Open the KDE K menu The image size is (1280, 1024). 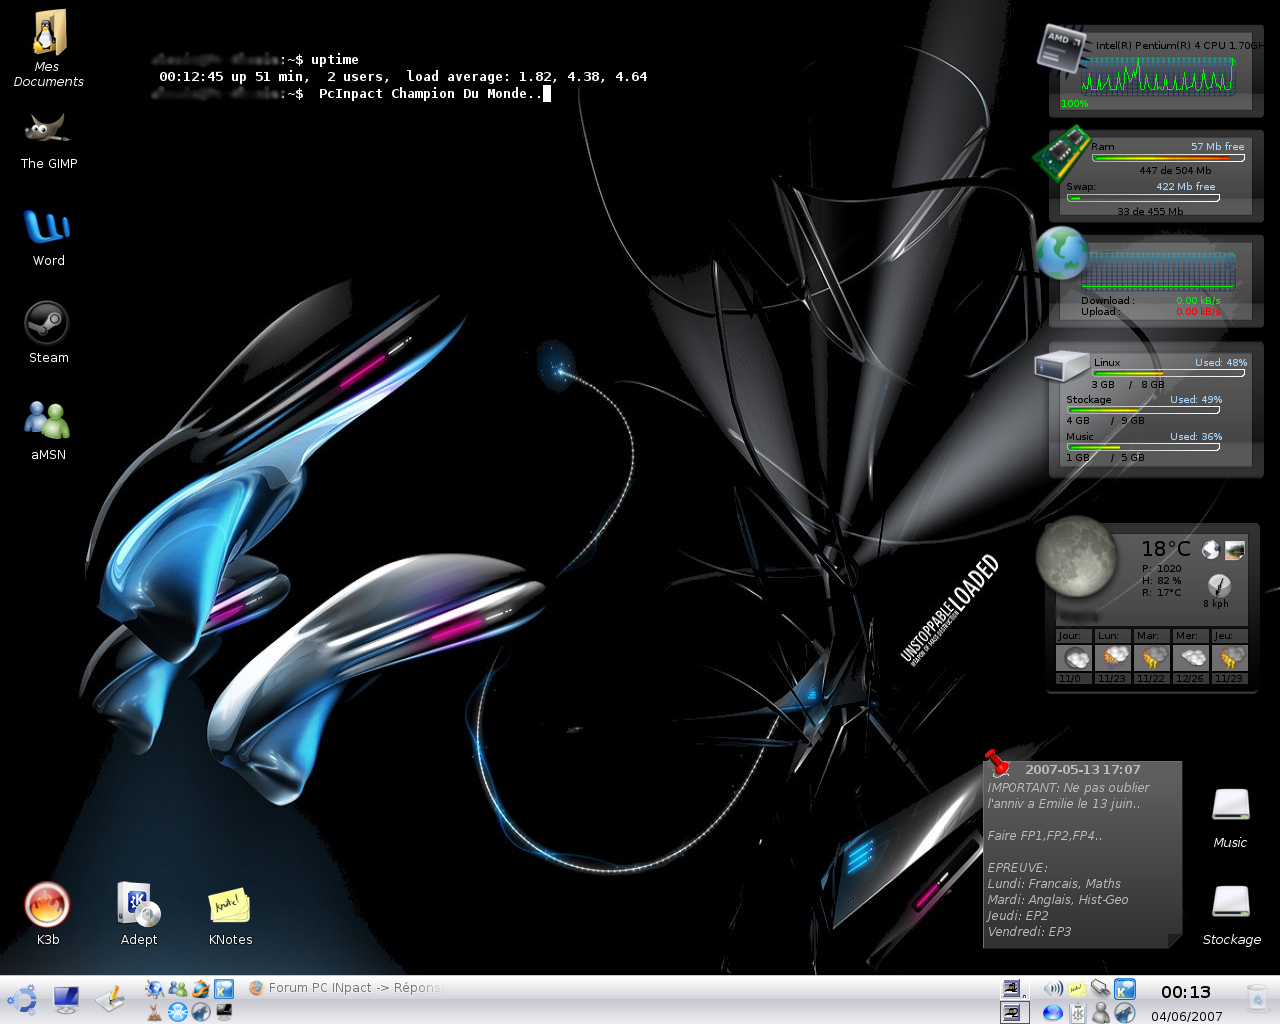(x=21, y=999)
